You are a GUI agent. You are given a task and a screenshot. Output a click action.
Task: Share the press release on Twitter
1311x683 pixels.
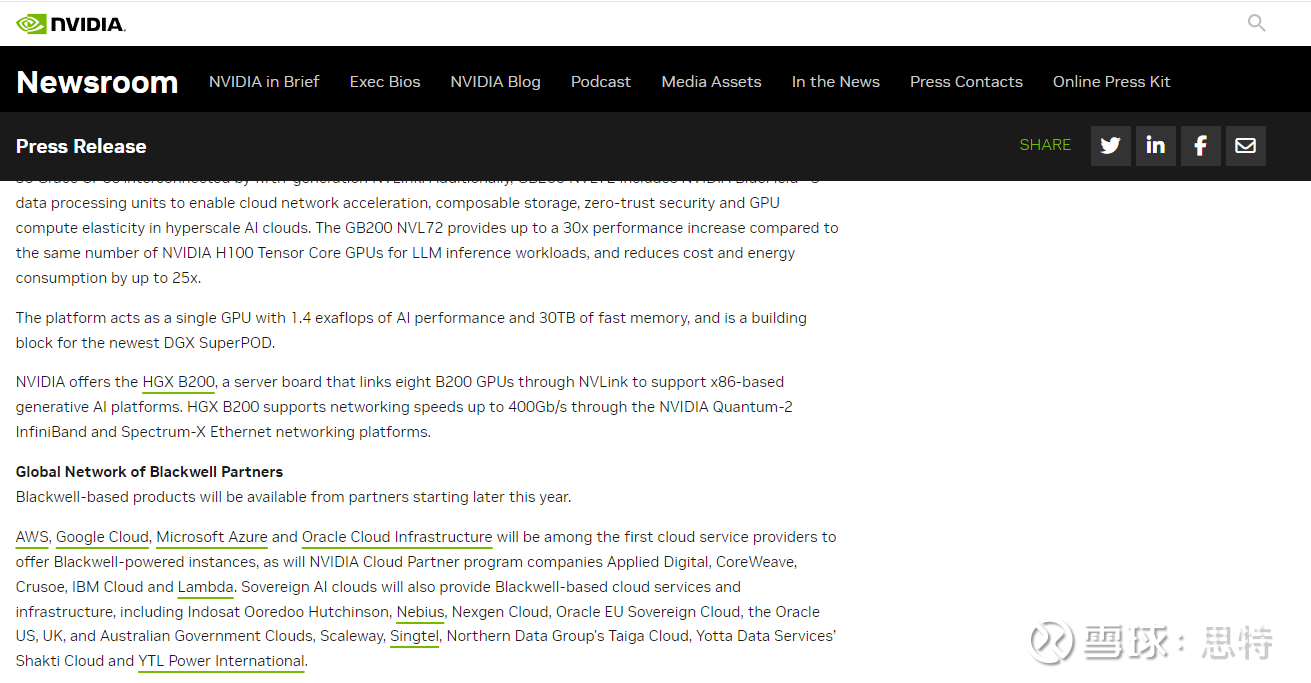tap(1110, 146)
